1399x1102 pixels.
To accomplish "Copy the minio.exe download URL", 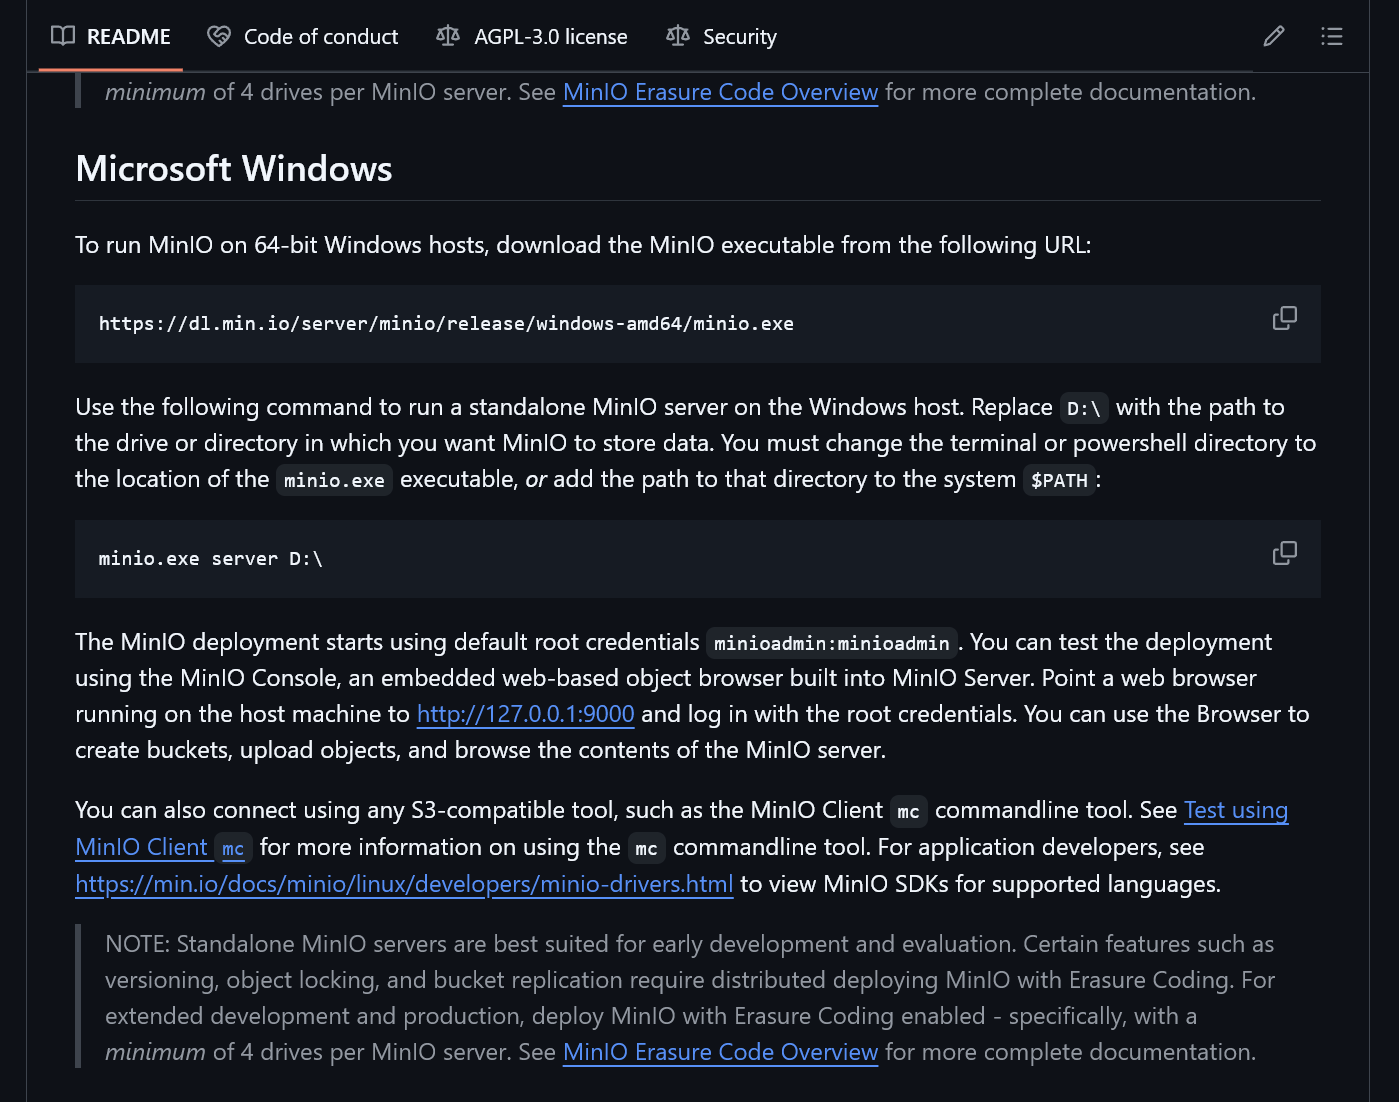I will tap(1284, 318).
